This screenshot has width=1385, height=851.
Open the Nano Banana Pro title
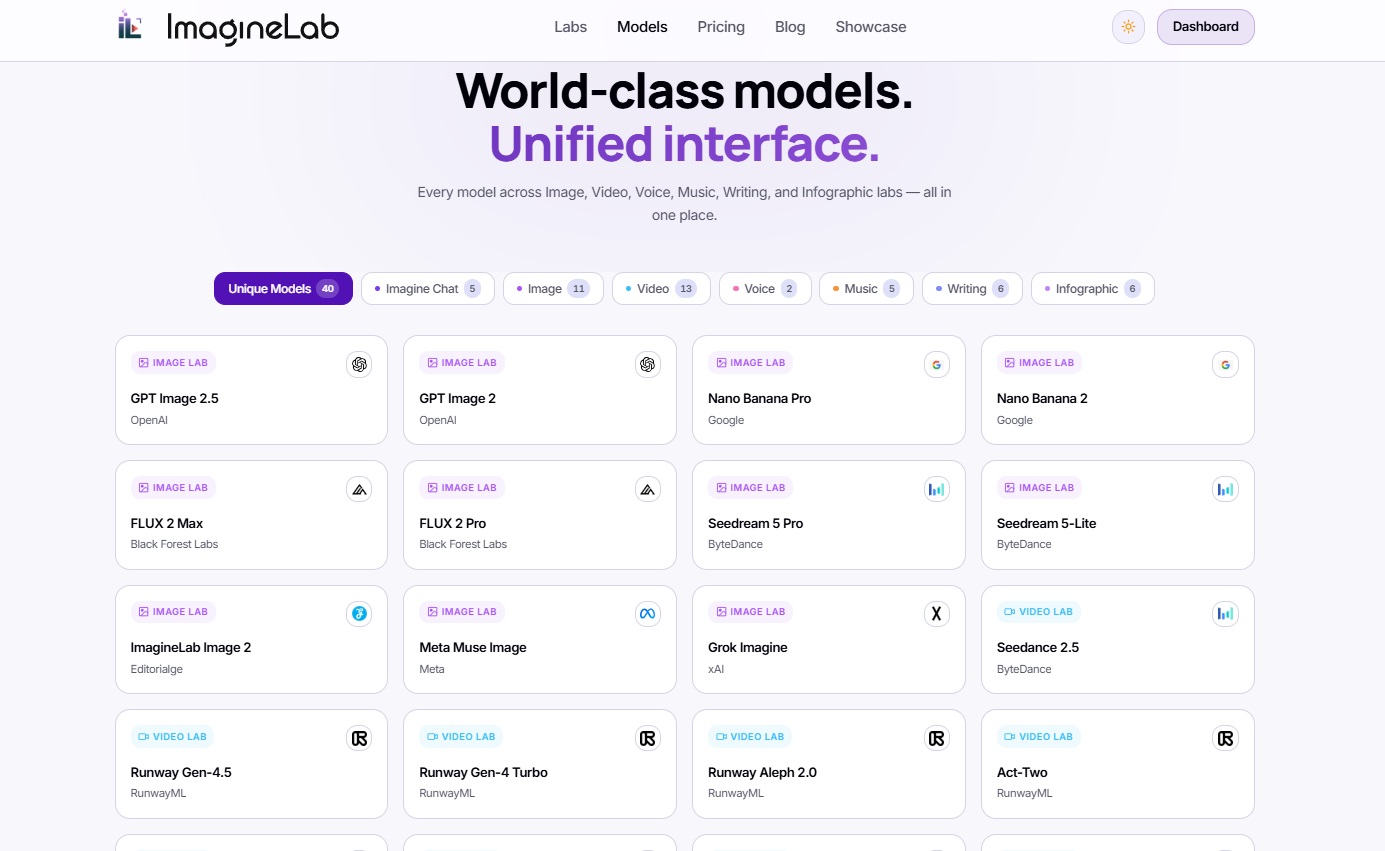[x=759, y=398]
